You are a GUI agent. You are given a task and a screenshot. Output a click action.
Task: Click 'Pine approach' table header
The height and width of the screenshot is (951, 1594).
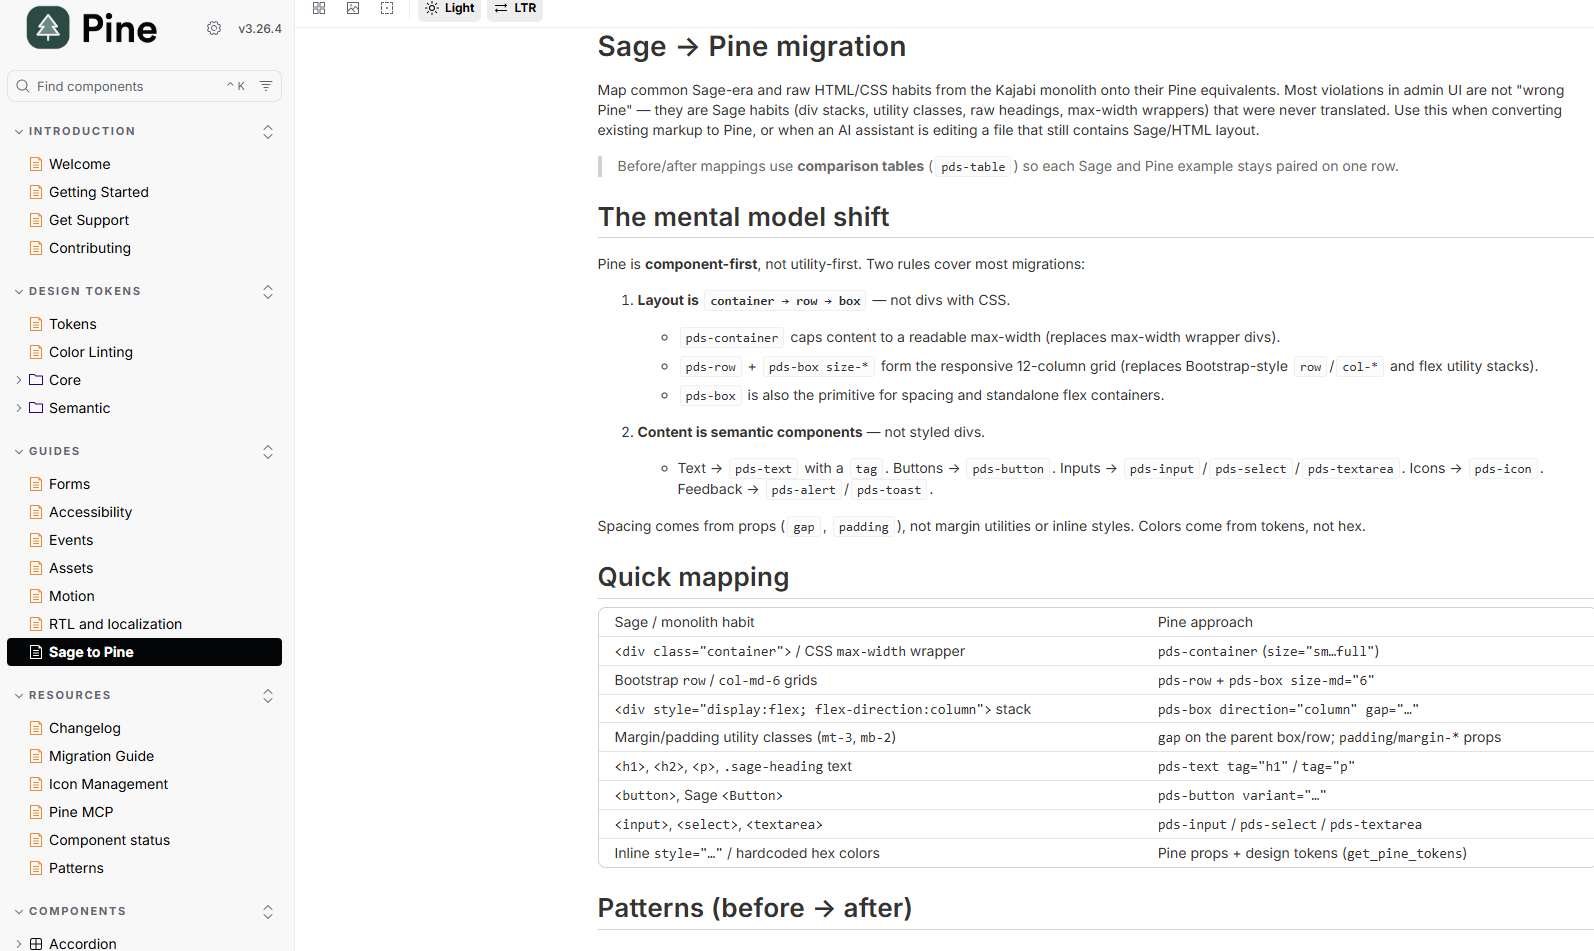click(x=1205, y=622)
